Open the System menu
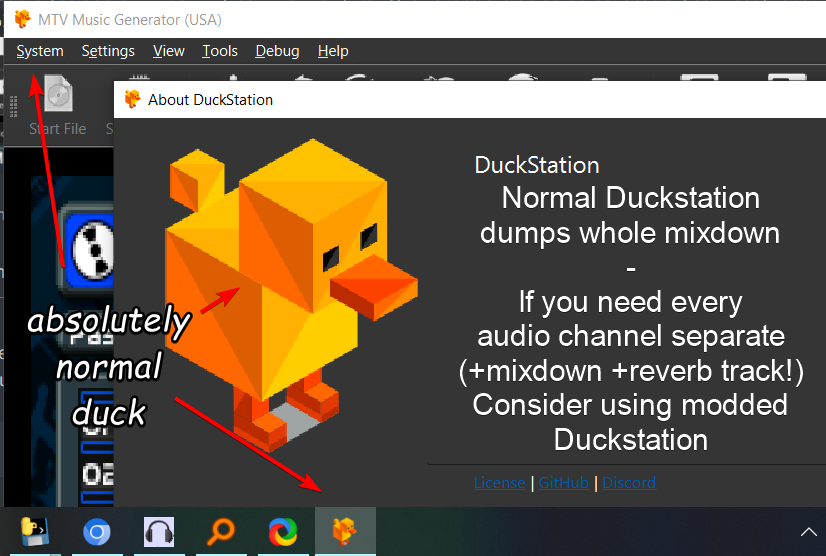Screen dimensions: 826x556 [x=40, y=51]
